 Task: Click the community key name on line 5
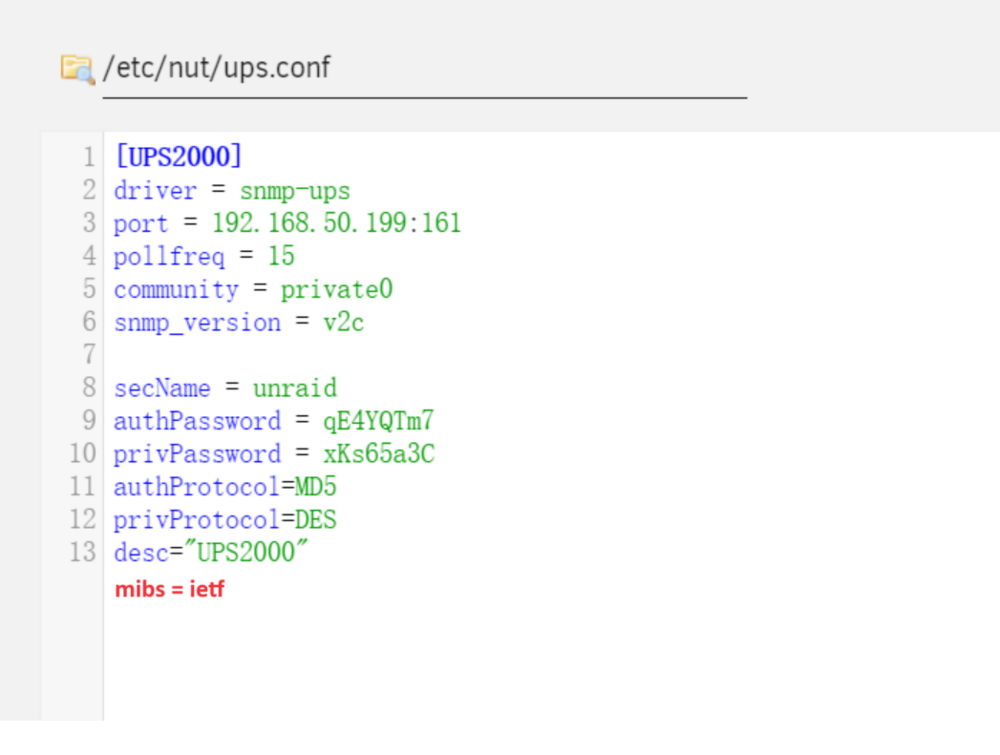coord(176,290)
